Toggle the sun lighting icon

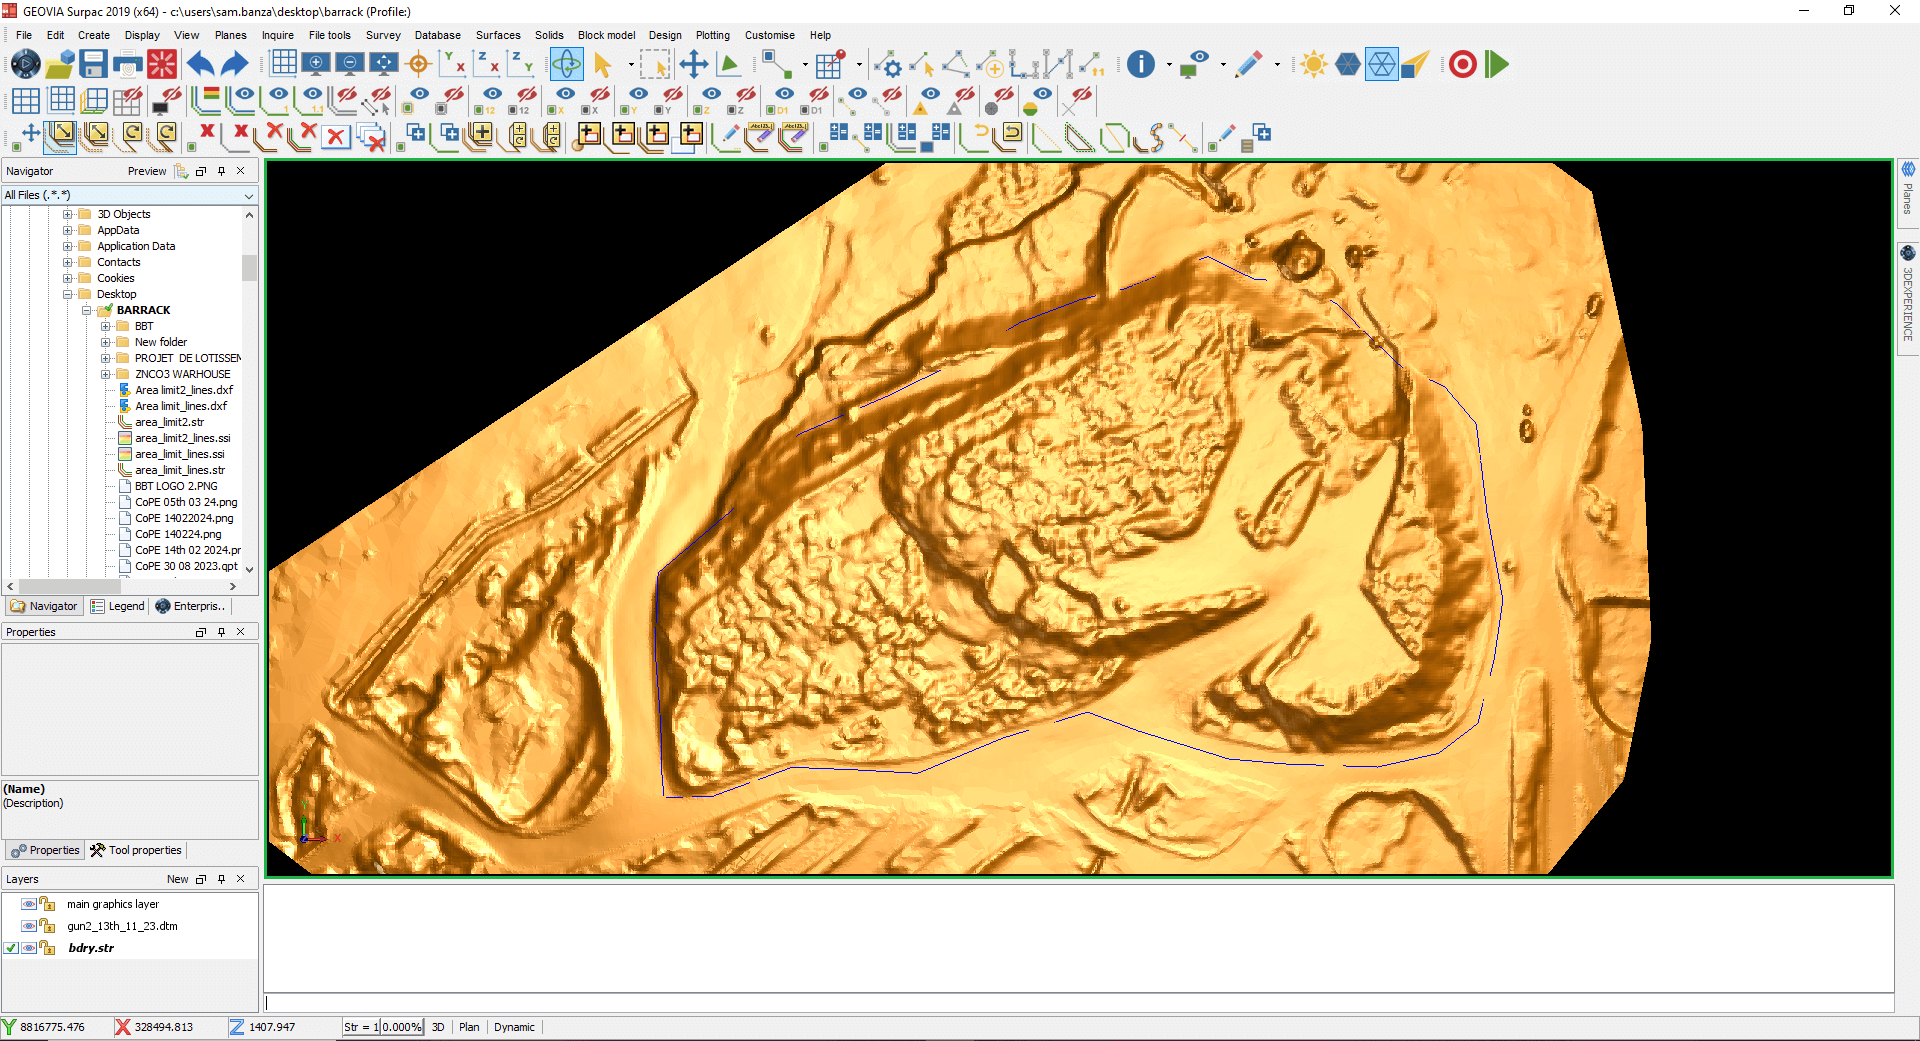(x=1313, y=65)
